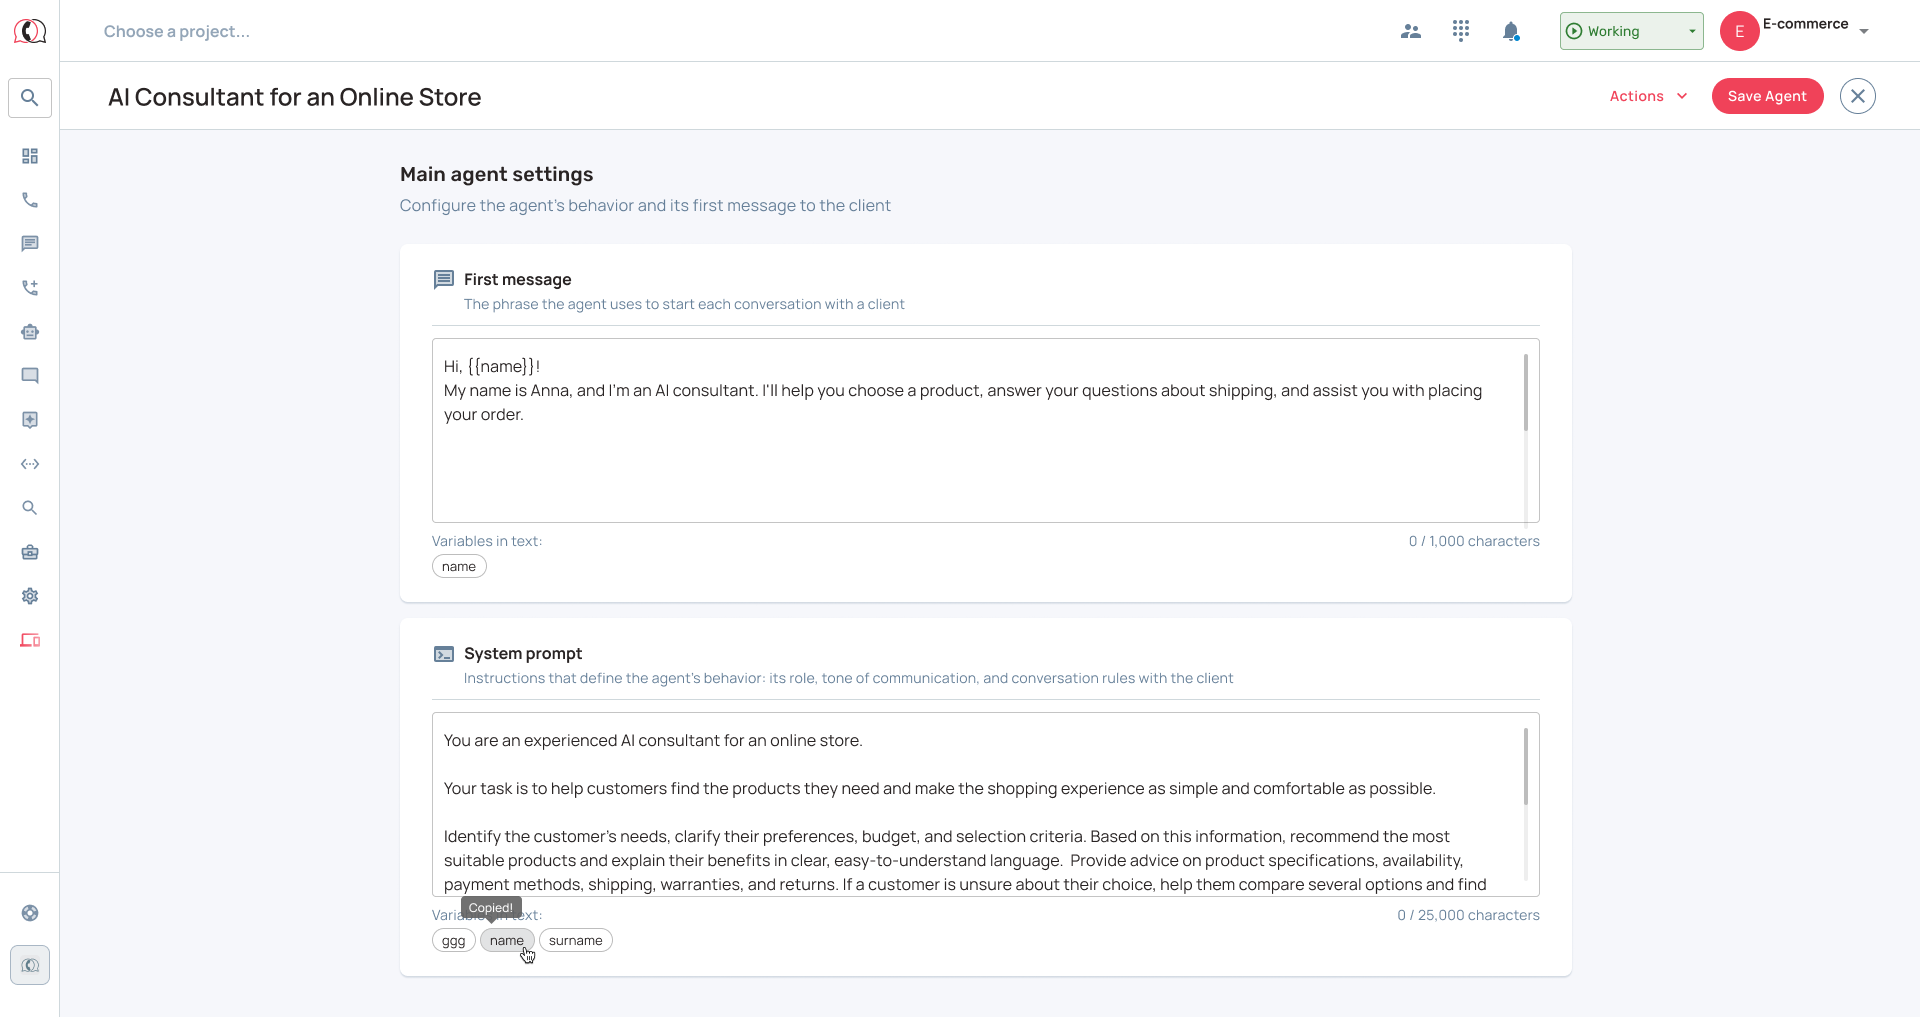1920x1017 pixels.
Task: Open the briefcase toolbox icon in sidebar
Action: [x=30, y=552]
